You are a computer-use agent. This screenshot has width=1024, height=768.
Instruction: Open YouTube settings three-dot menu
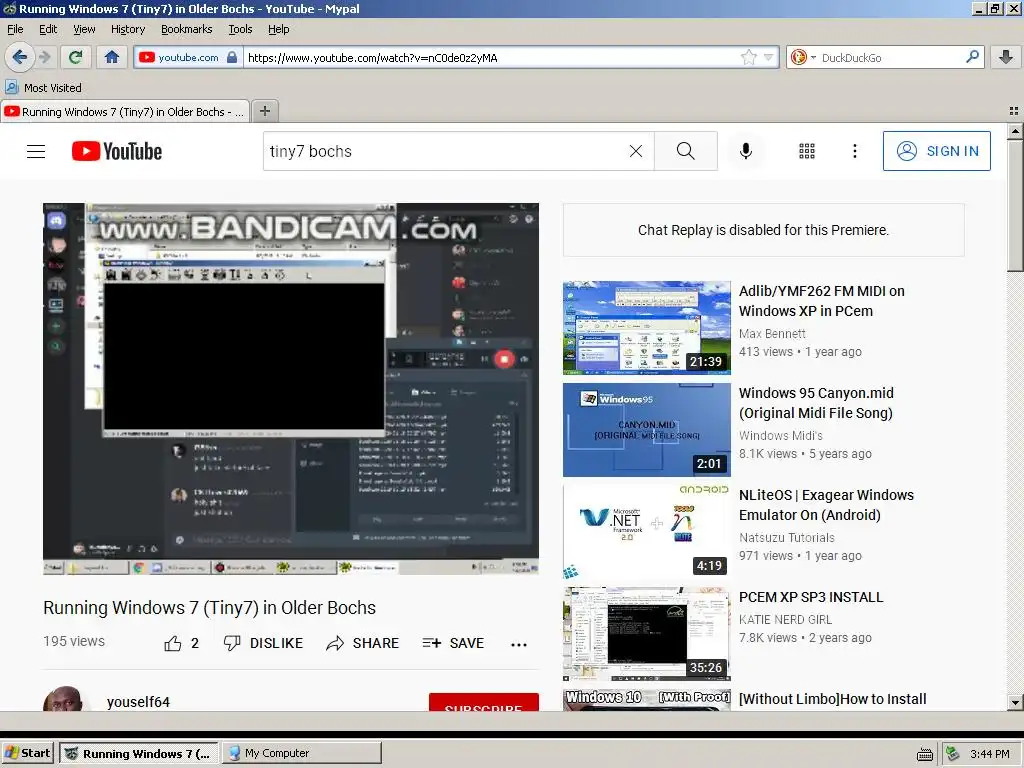pos(854,151)
